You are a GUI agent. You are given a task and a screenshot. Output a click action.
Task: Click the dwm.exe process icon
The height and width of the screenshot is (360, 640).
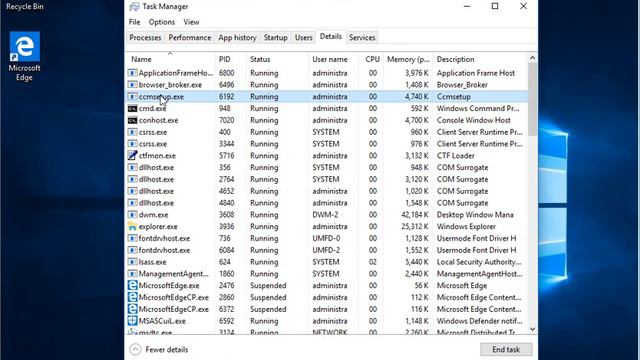point(132,215)
